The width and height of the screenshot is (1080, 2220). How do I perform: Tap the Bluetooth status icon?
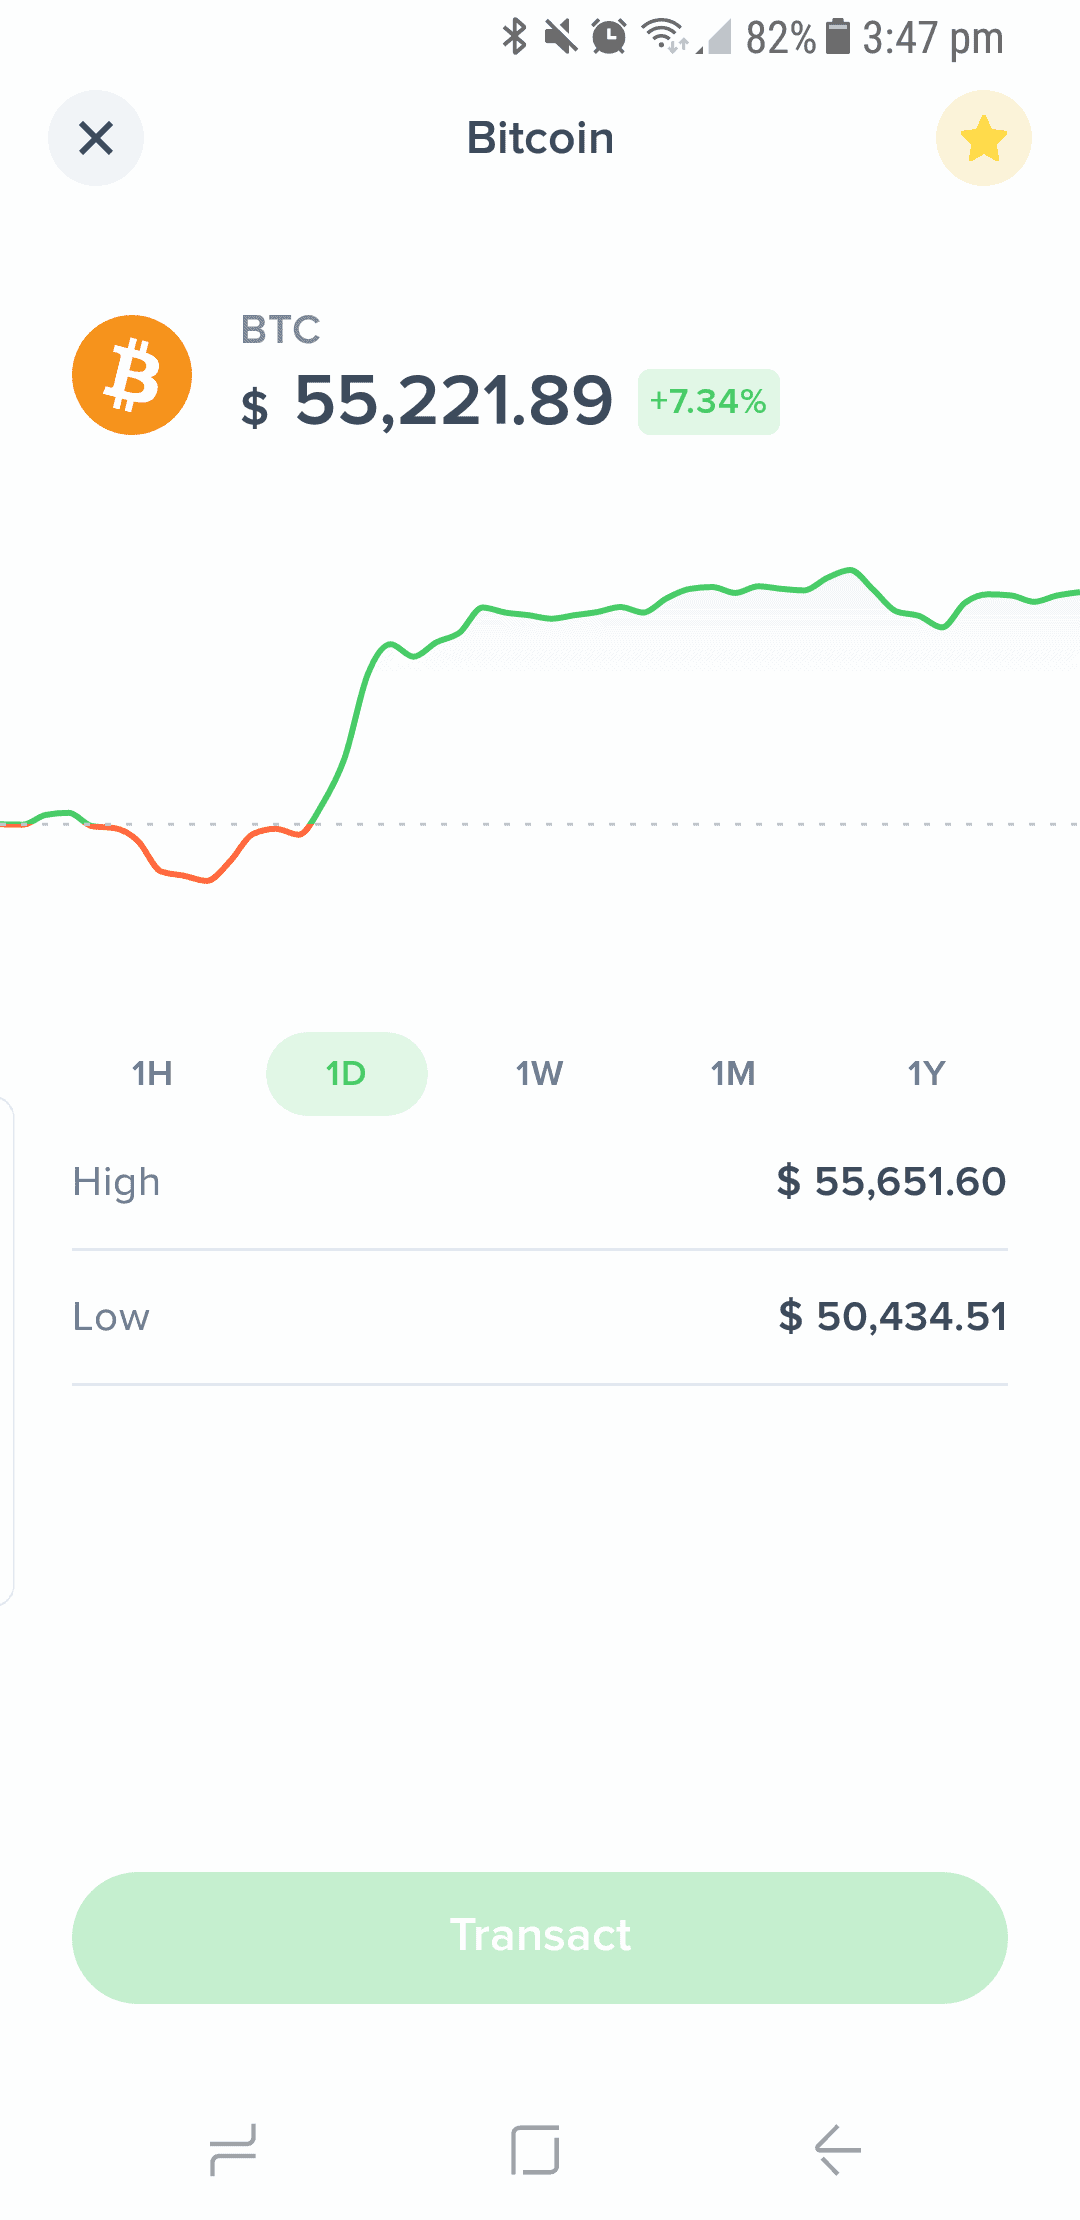point(514,37)
